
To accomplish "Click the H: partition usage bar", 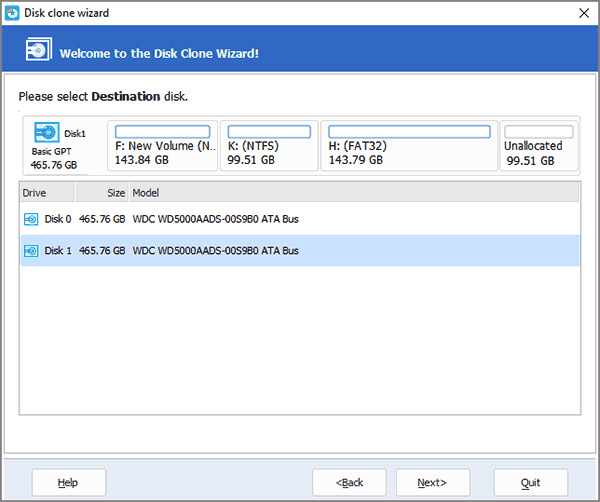I will pyautogui.click(x=409, y=132).
